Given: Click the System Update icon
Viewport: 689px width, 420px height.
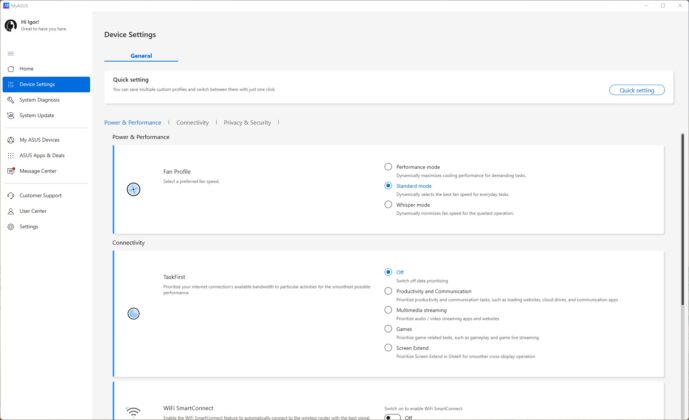Looking at the screenshot, I should [11, 116].
